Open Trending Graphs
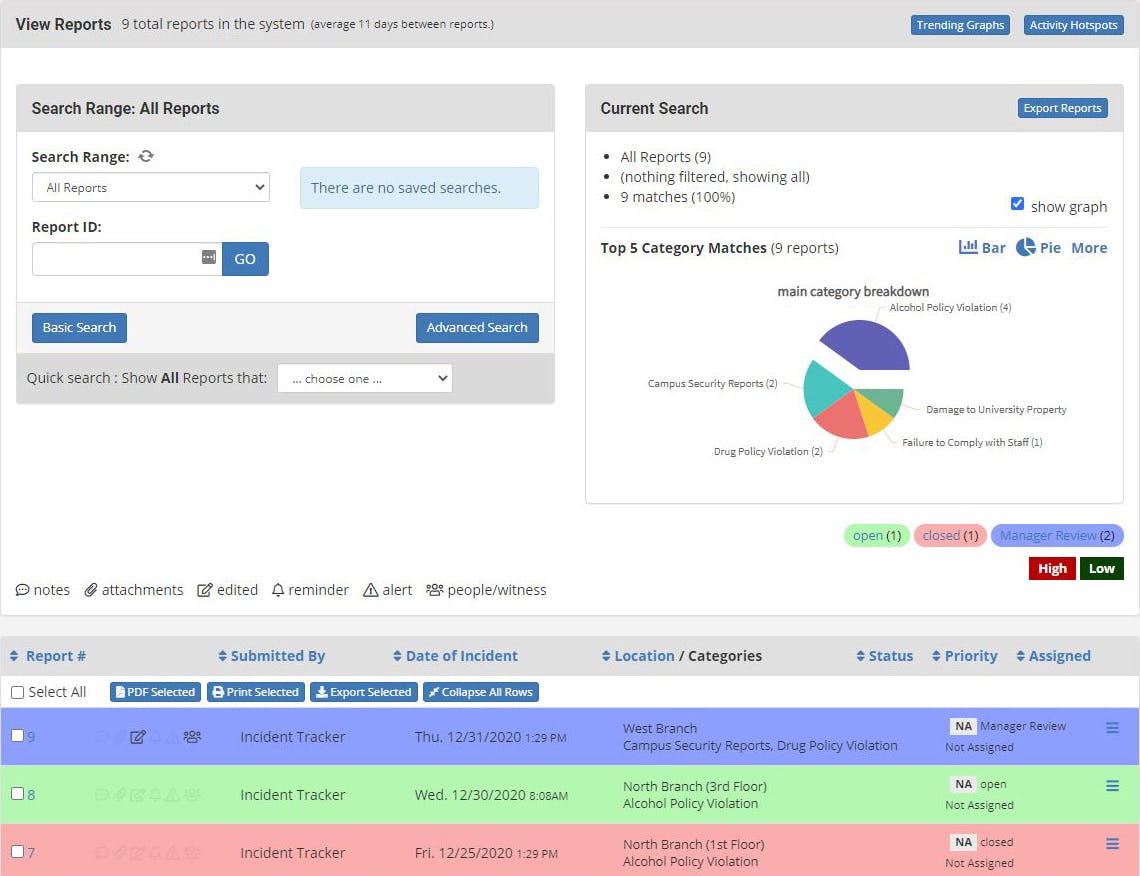Screen dimensions: 1140x876 960,25
